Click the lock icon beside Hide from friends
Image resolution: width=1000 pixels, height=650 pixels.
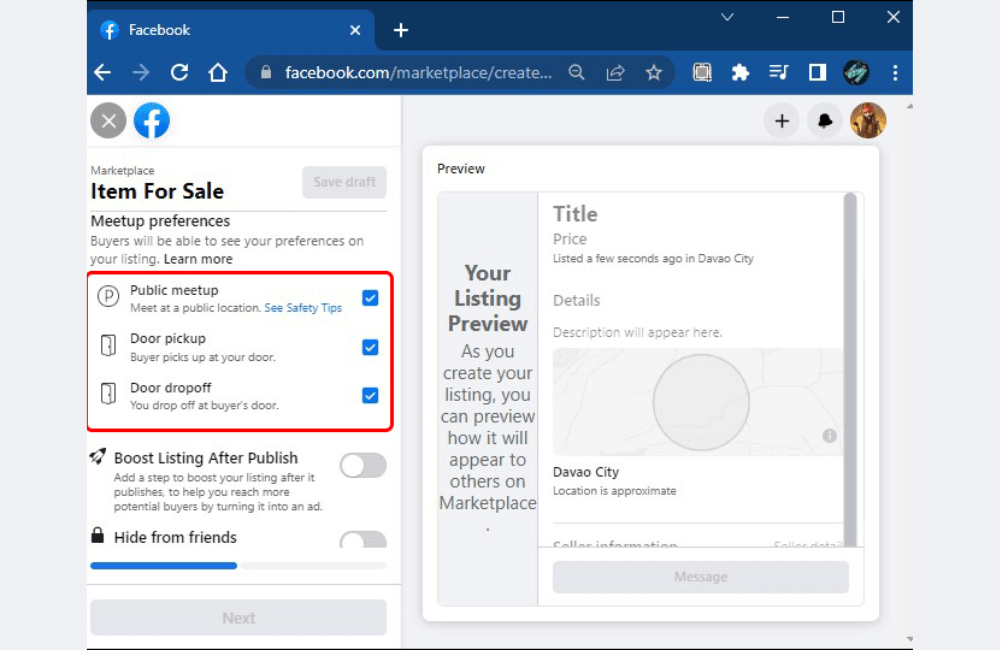pyautogui.click(x=97, y=537)
